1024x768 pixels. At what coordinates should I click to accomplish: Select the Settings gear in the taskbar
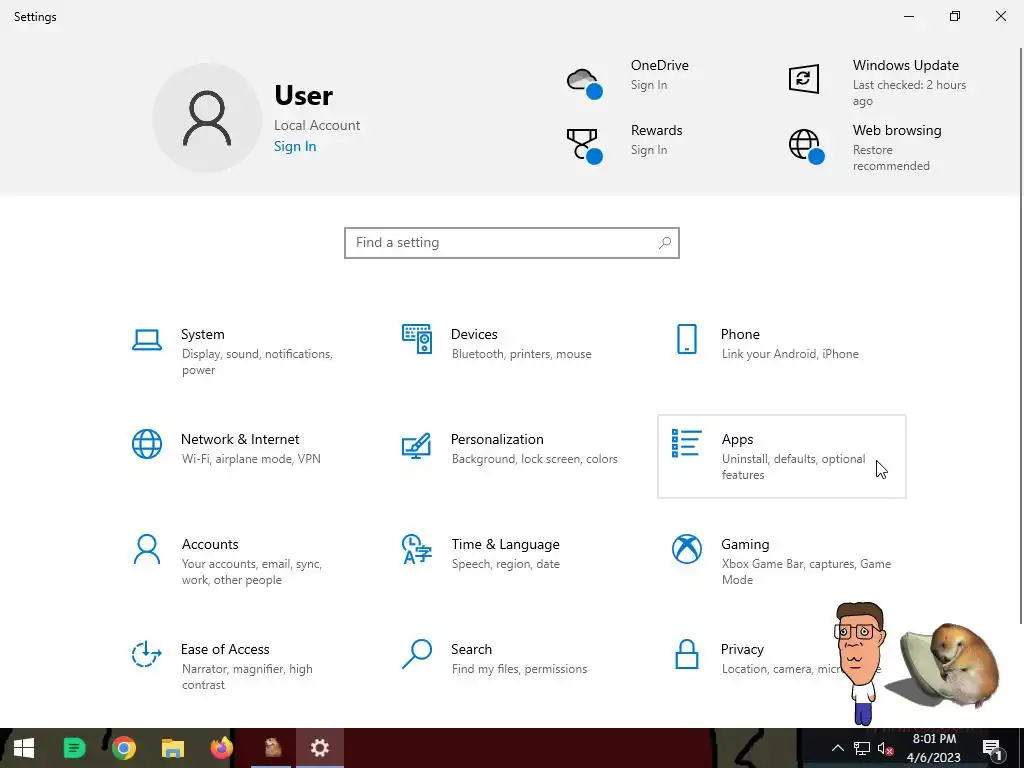coord(319,748)
